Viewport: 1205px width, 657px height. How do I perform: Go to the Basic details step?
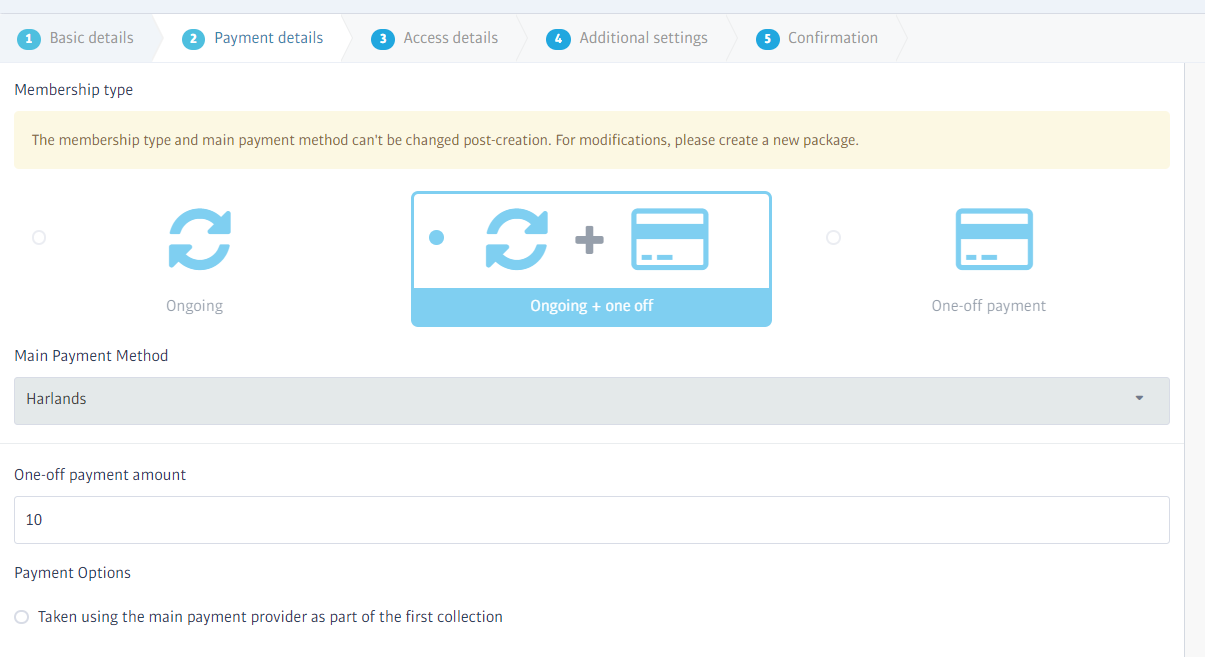click(x=91, y=38)
